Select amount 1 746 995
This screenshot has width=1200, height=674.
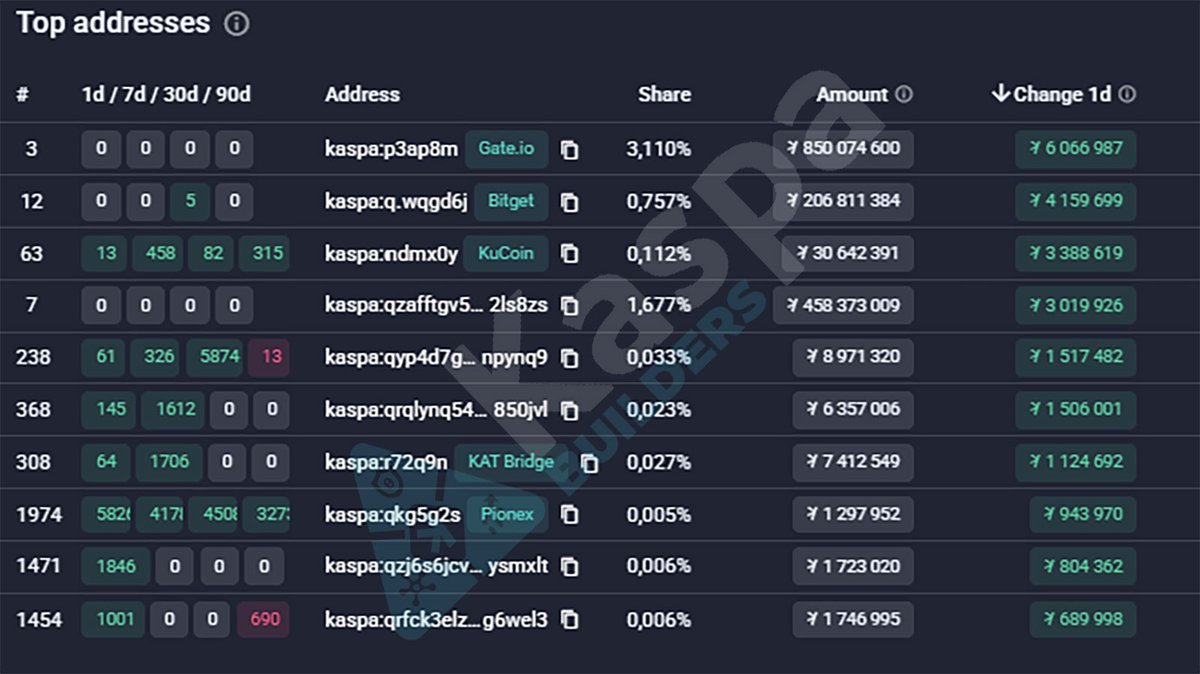853,619
